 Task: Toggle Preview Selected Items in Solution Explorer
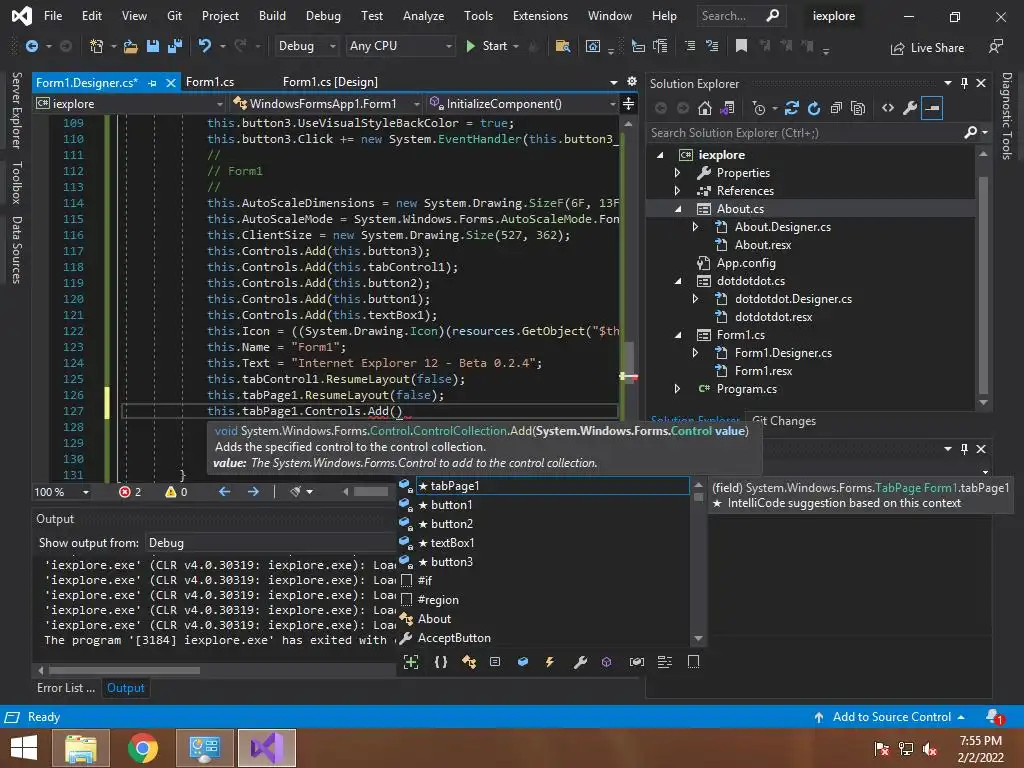click(x=932, y=108)
